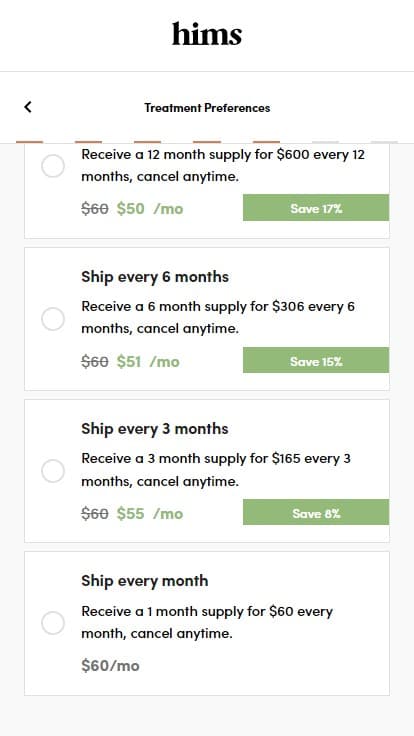Click the Treatment Preferences page title
The height and width of the screenshot is (736, 414).
[207, 107]
